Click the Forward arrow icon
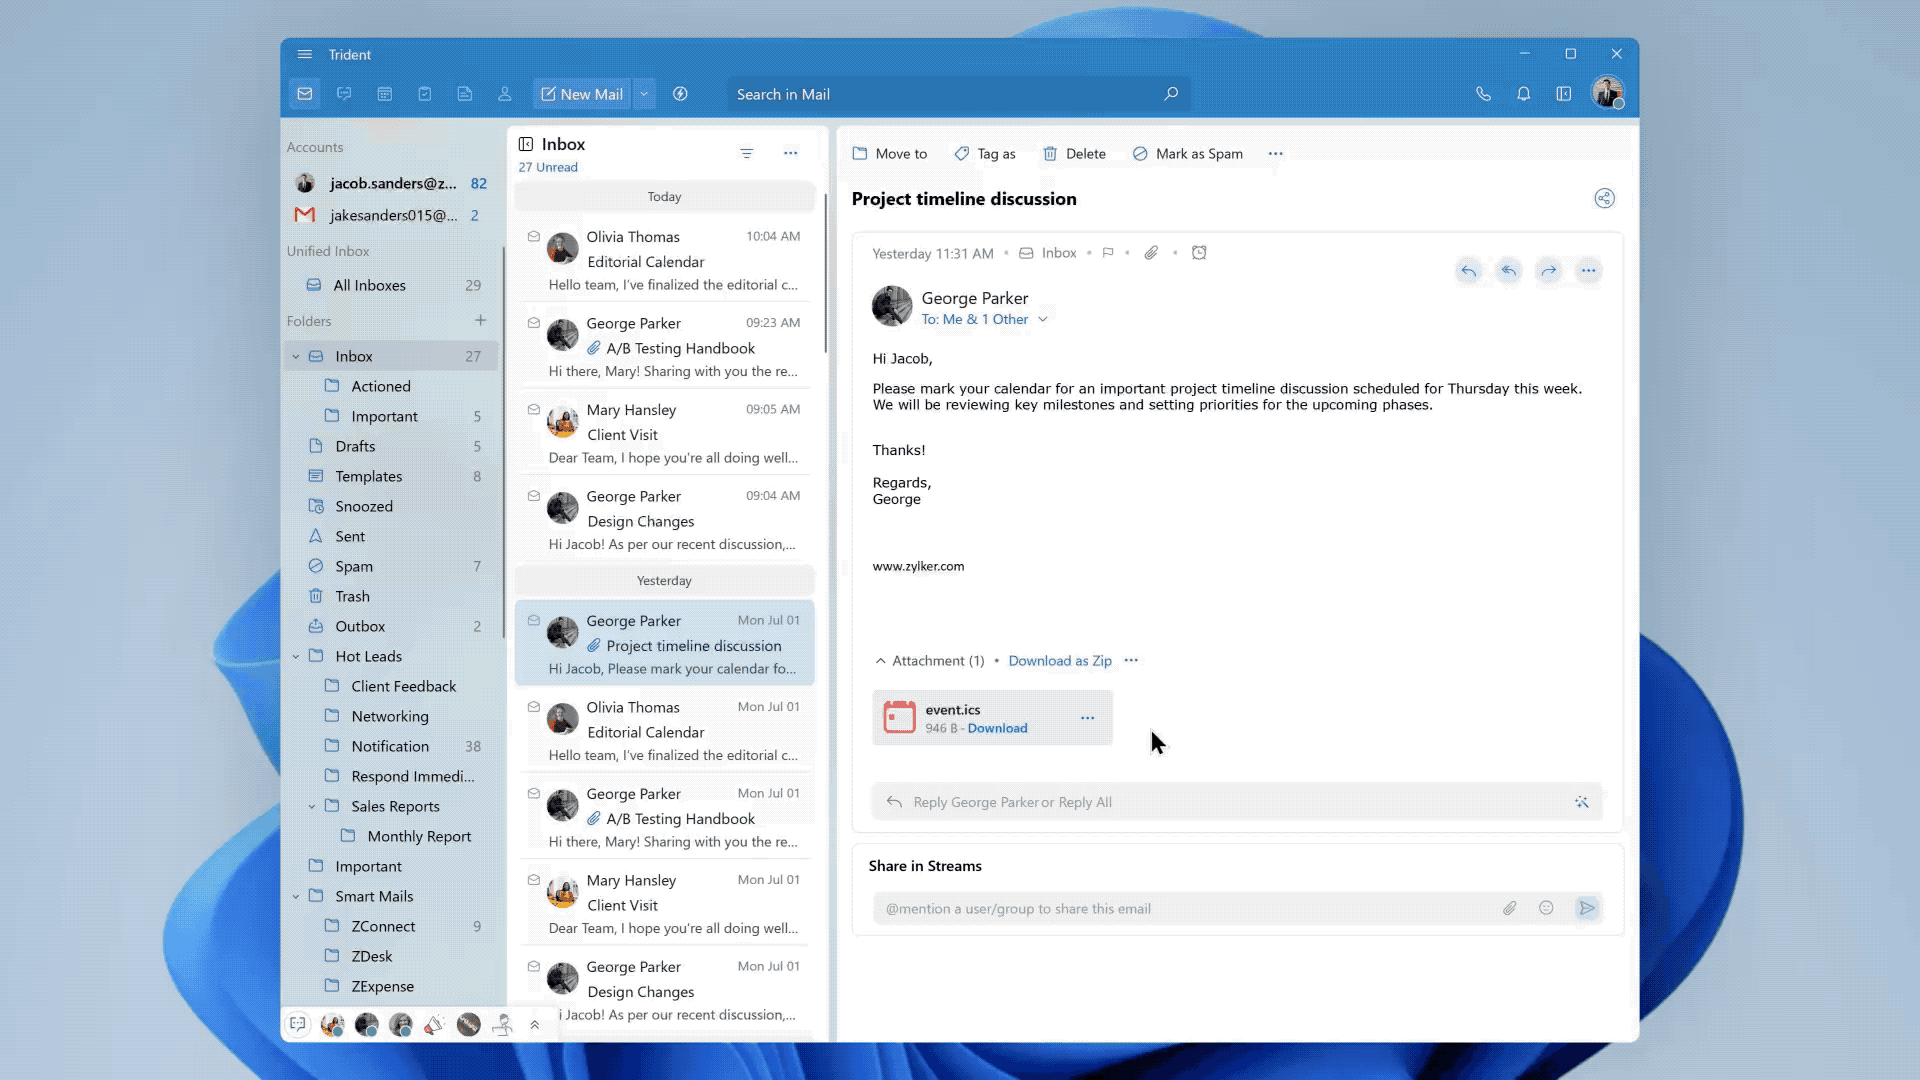Image resolution: width=1920 pixels, height=1080 pixels. point(1548,270)
